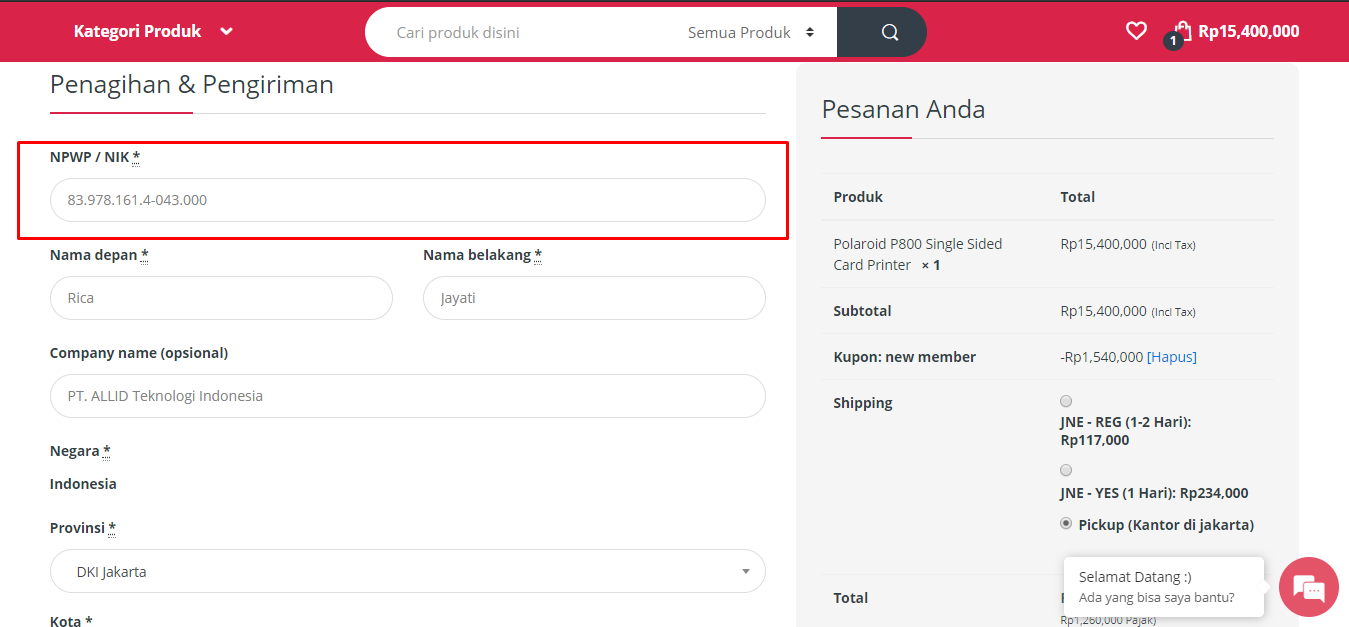Open the Provinsi DKI Jakarta dropdown

coord(408,571)
